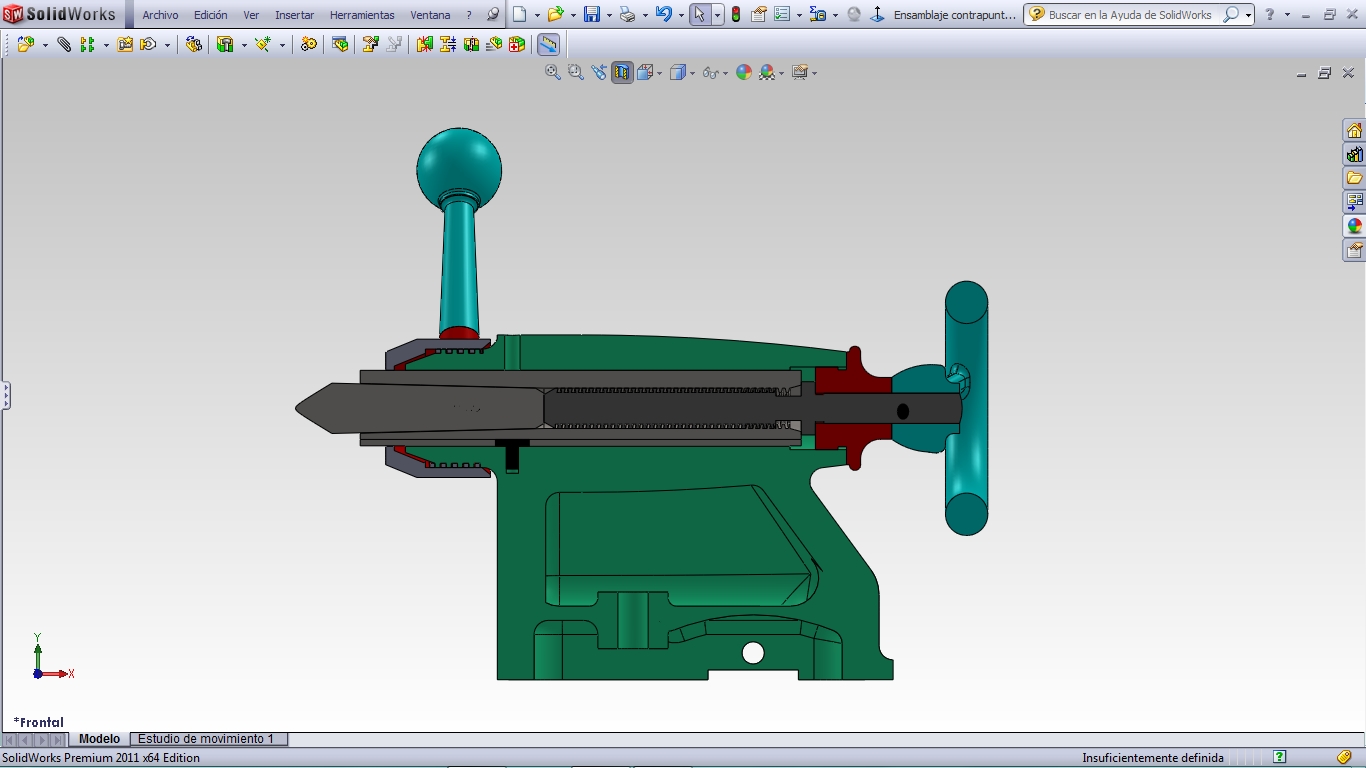Click the Mate paperclip icon
This screenshot has width=1366, height=768.
(x=64, y=45)
